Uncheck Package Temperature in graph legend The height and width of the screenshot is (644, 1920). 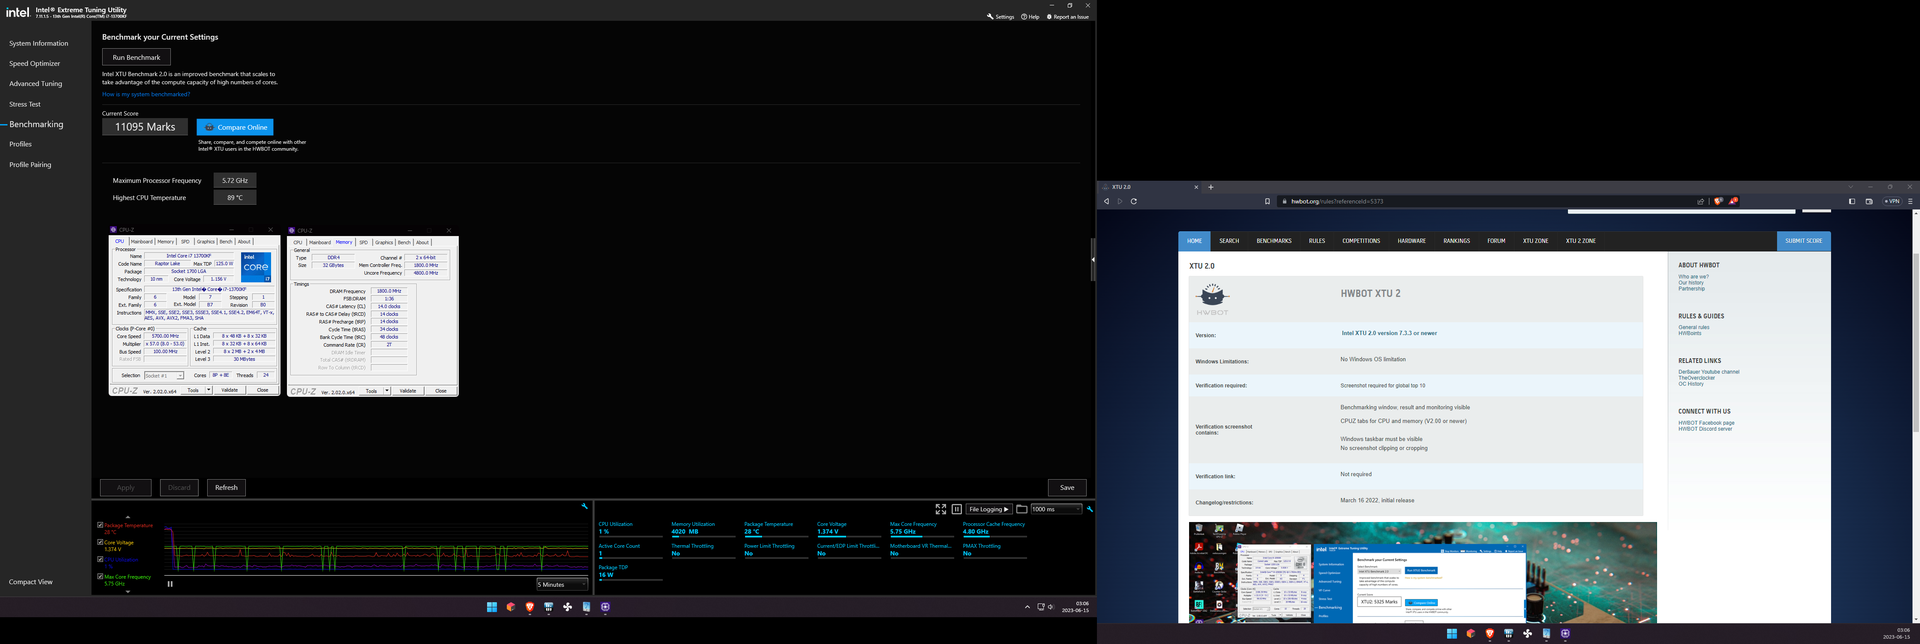click(x=100, y=525)
